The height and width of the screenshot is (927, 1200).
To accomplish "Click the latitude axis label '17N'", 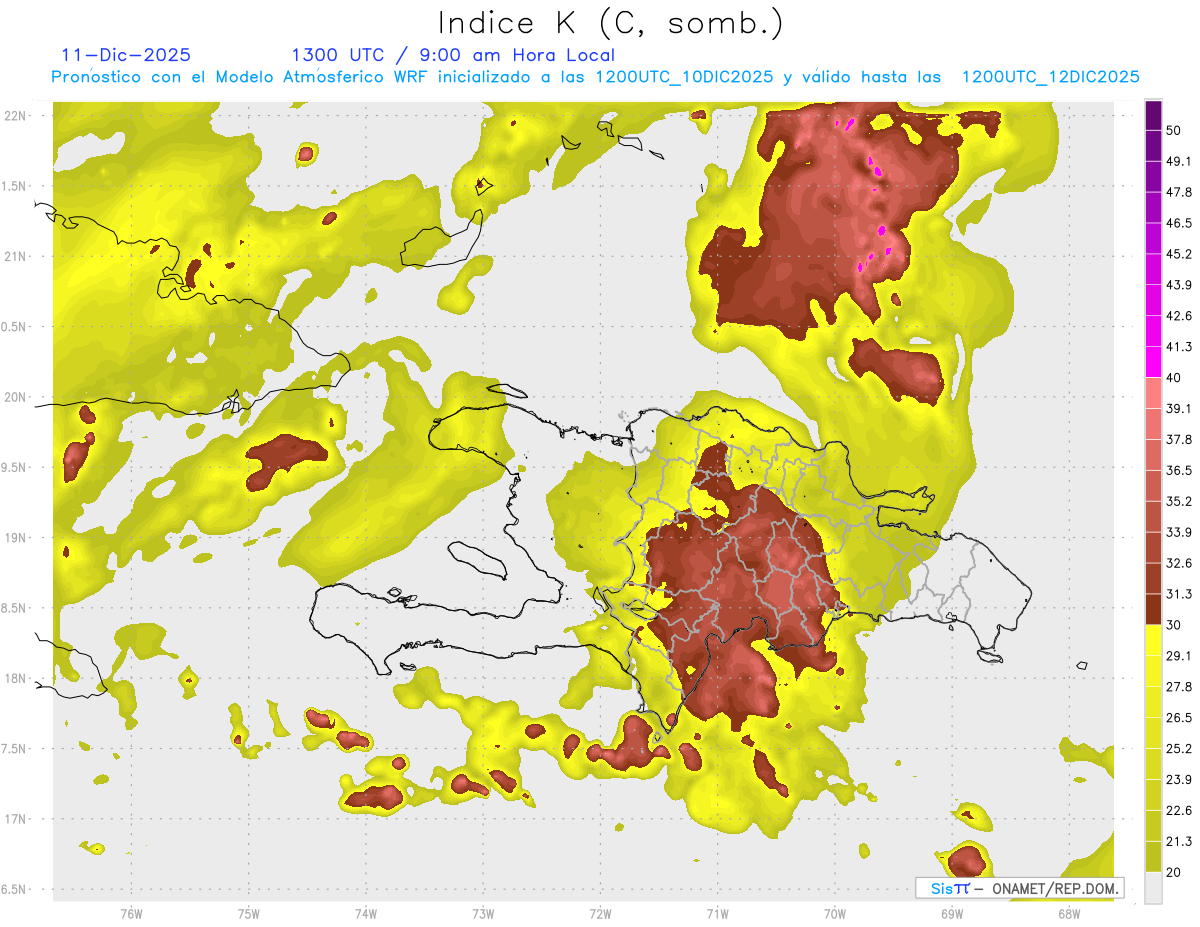I will tap(15, 819).
